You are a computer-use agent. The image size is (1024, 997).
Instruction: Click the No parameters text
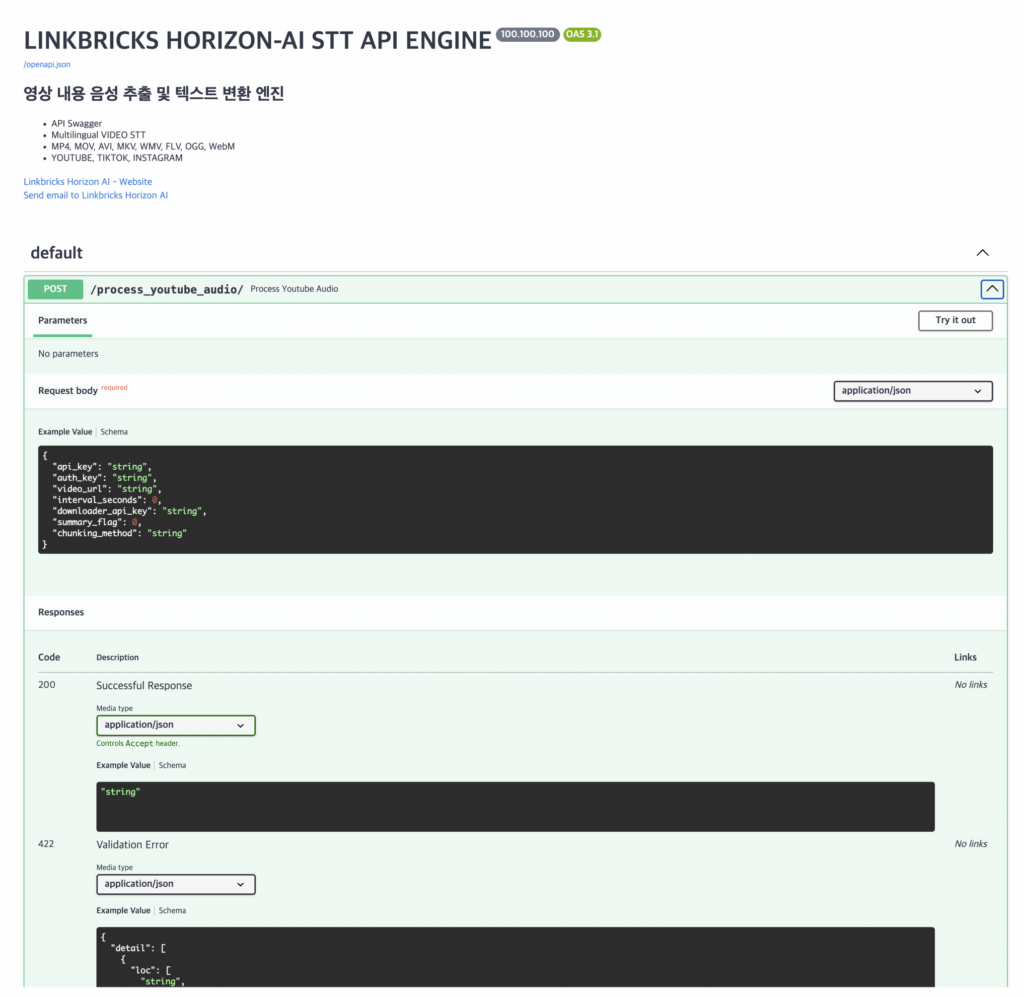(x=68, y=354)
